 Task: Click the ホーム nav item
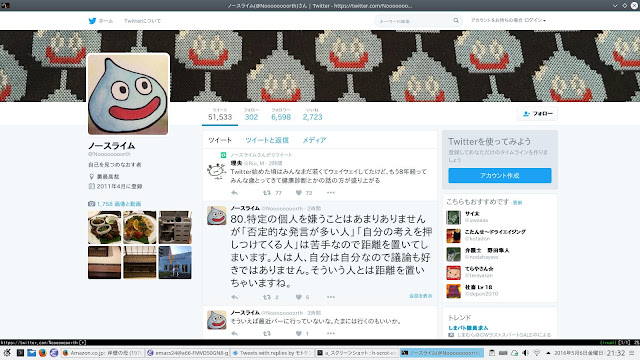[x=106, y=21]
